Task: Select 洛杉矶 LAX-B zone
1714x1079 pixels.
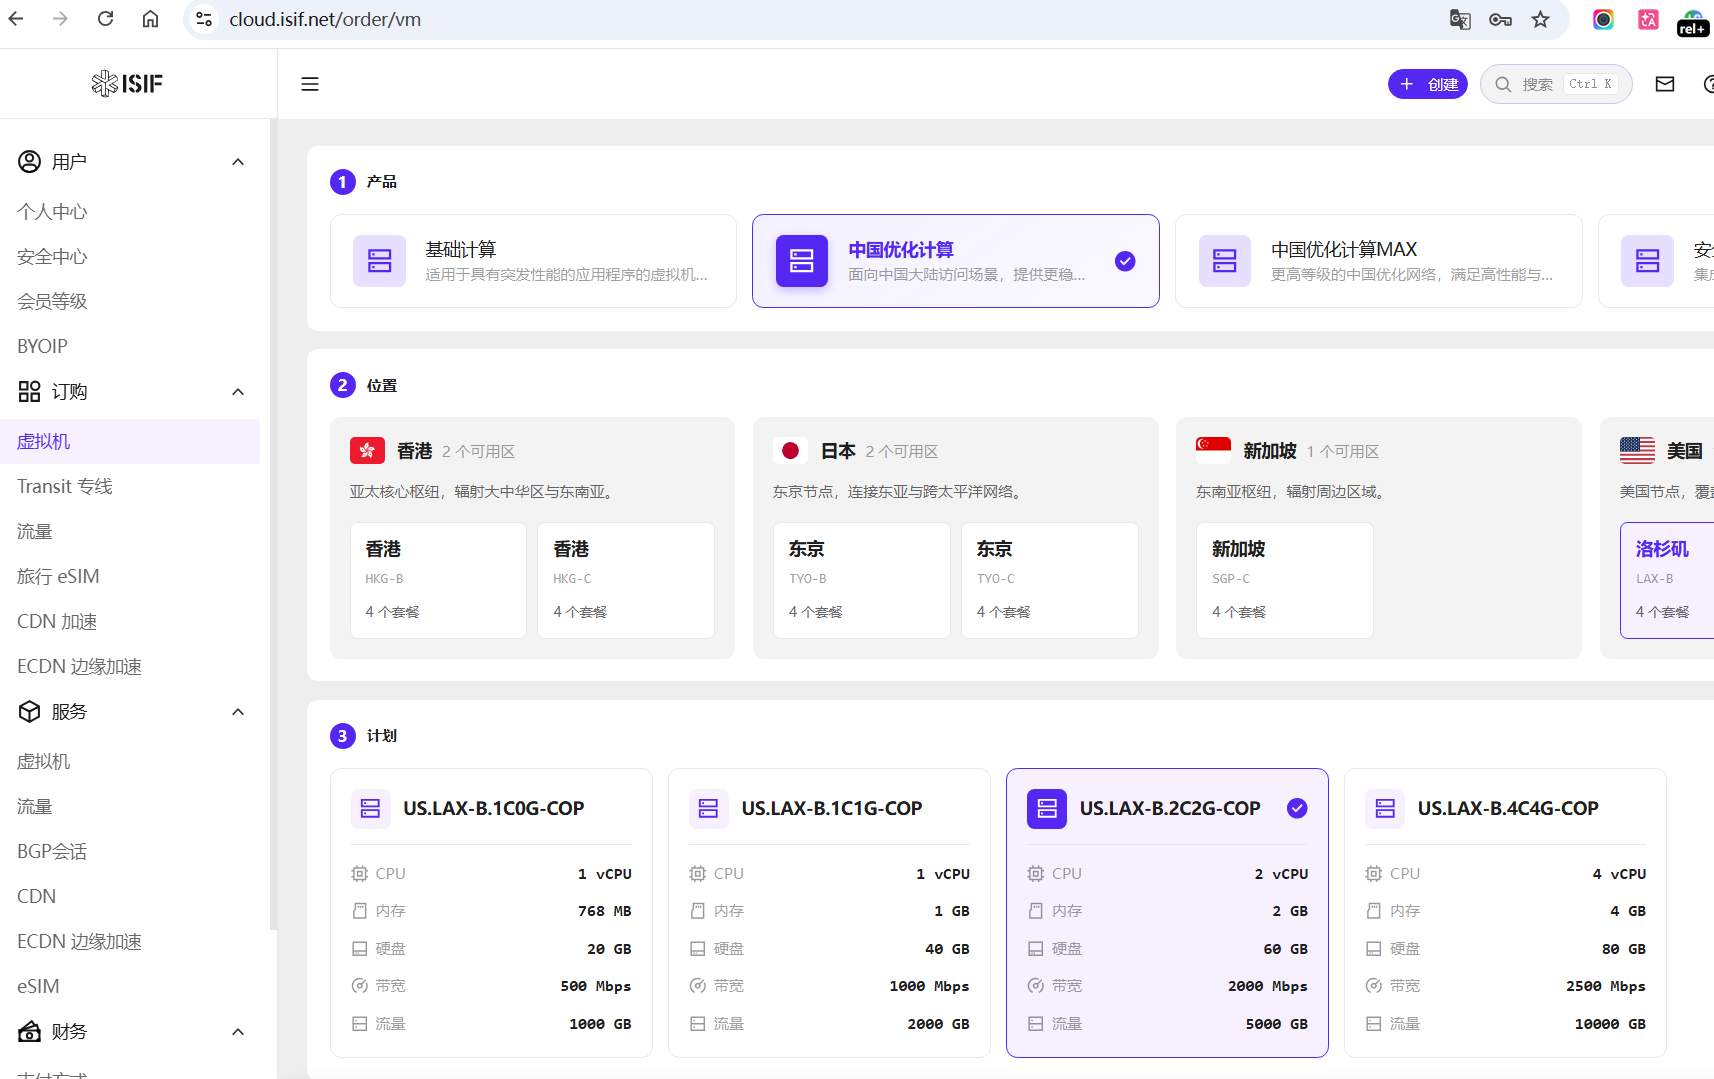Action: pyautogui.click(x=1667, y=580)
